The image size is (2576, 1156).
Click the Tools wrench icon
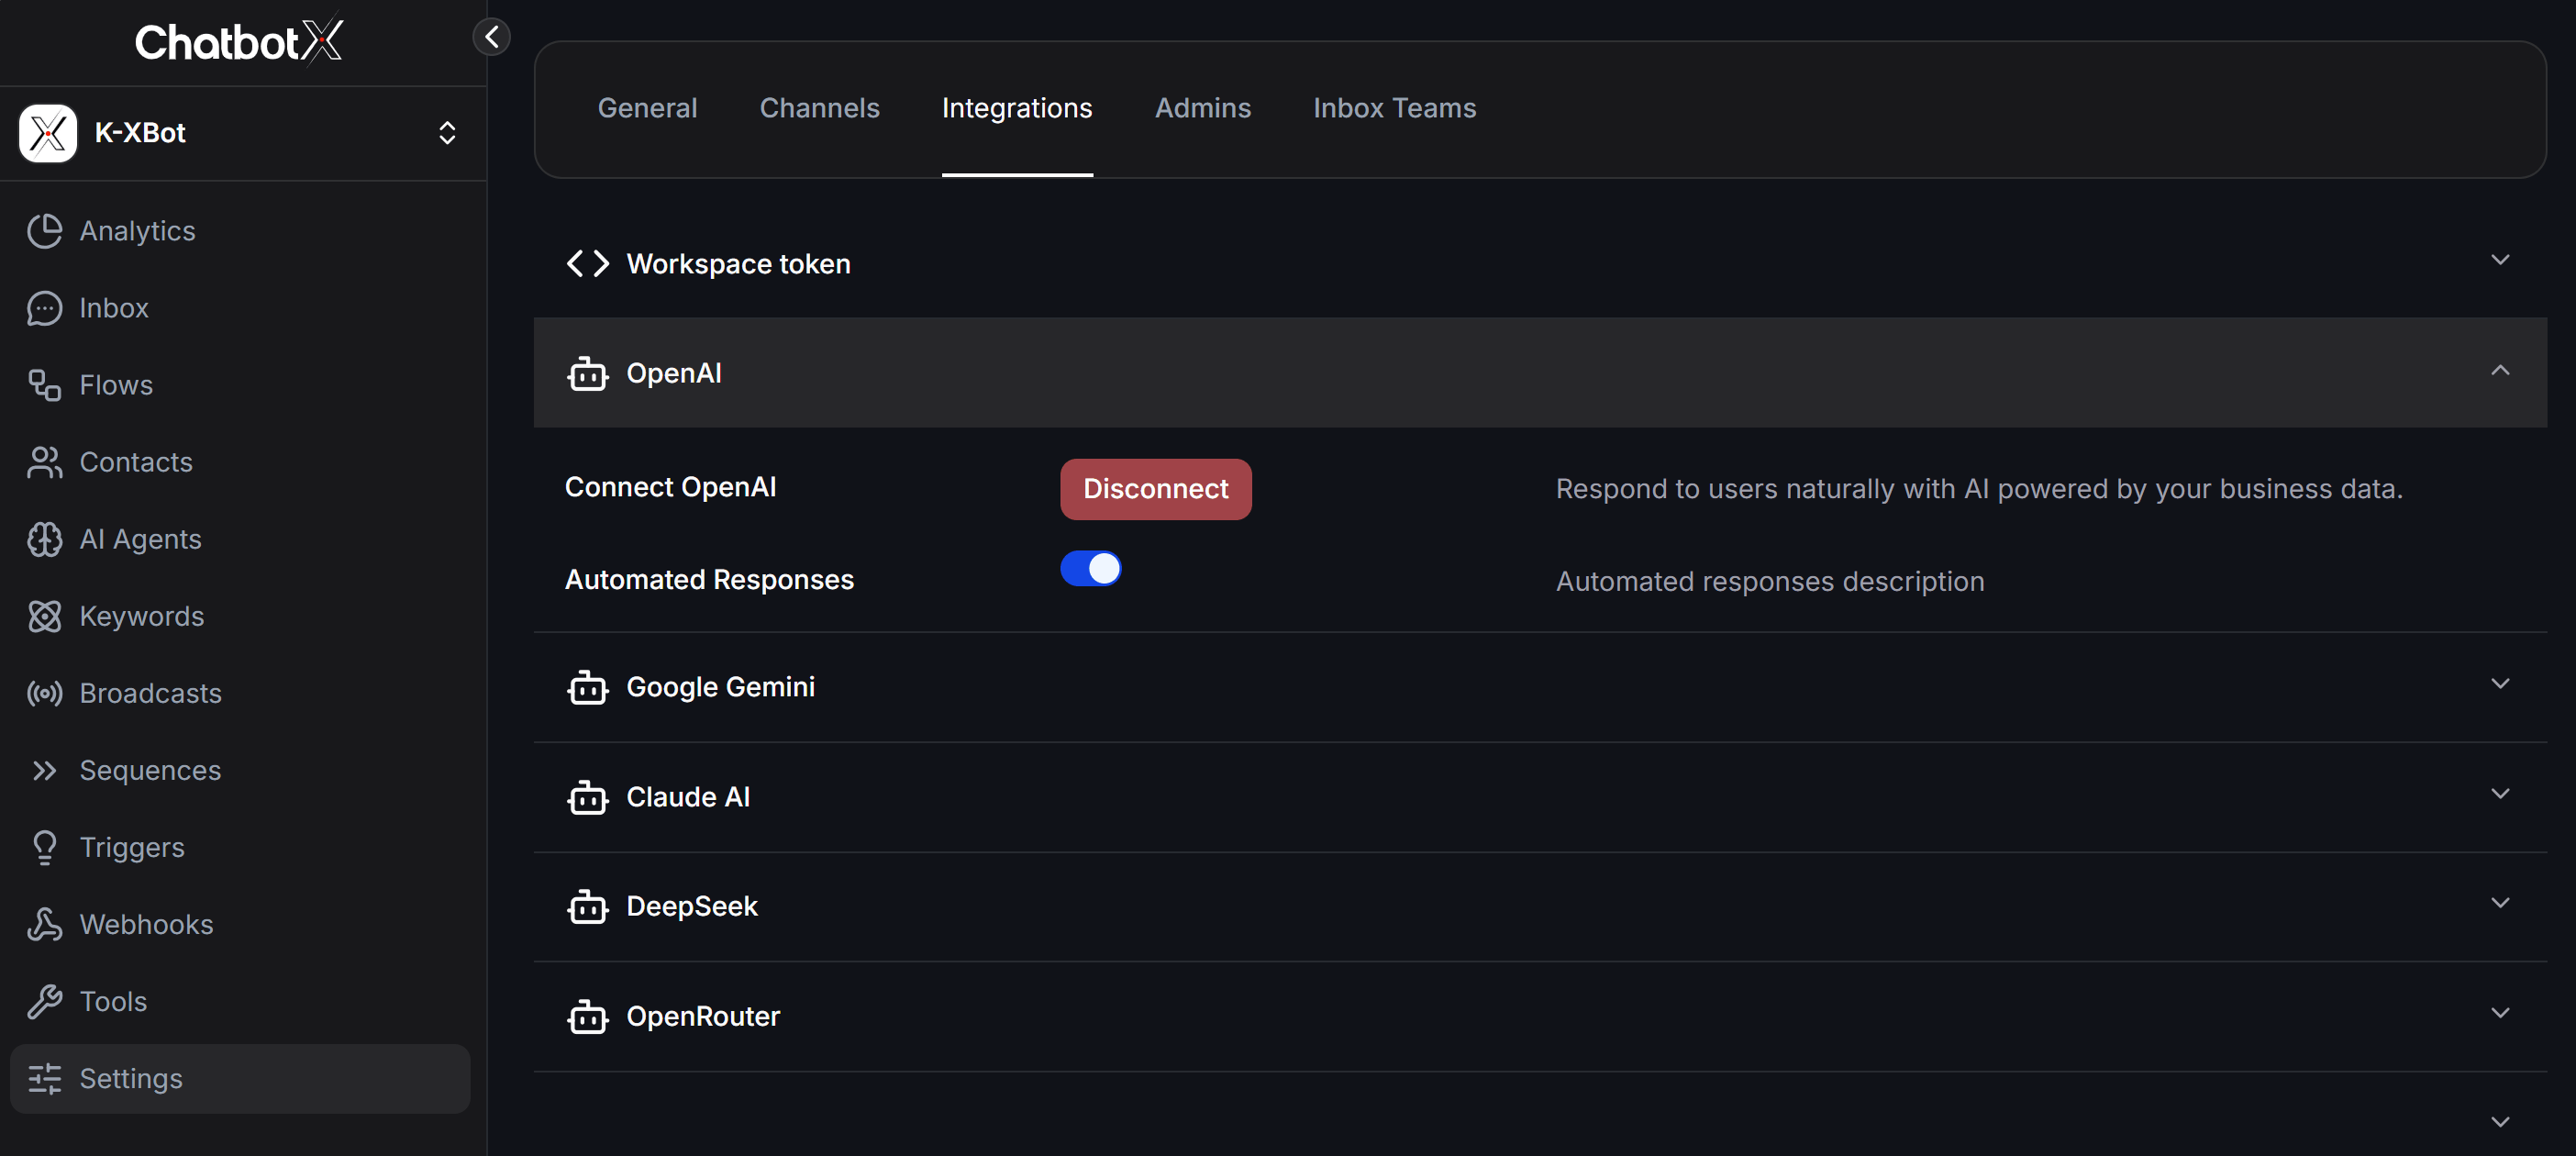click(x=44, y=1001)
